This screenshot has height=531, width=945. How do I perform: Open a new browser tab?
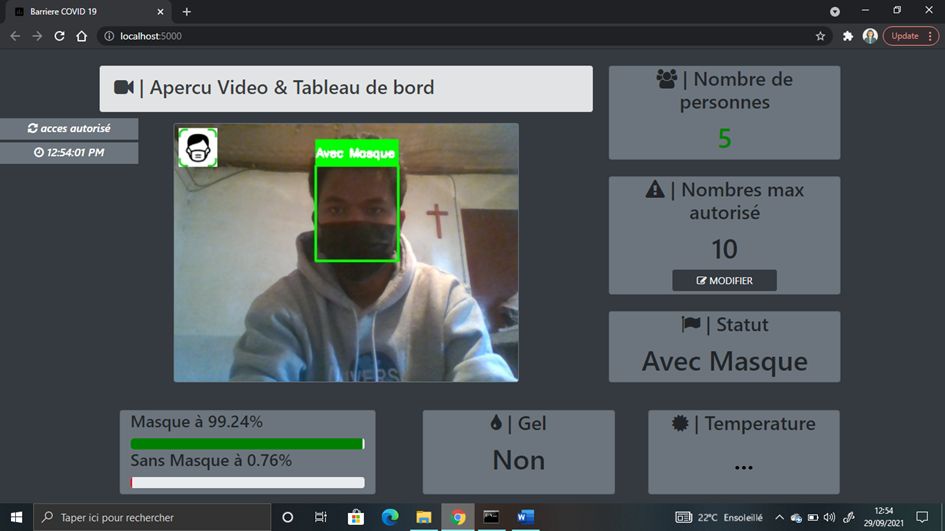pos(187,11)
